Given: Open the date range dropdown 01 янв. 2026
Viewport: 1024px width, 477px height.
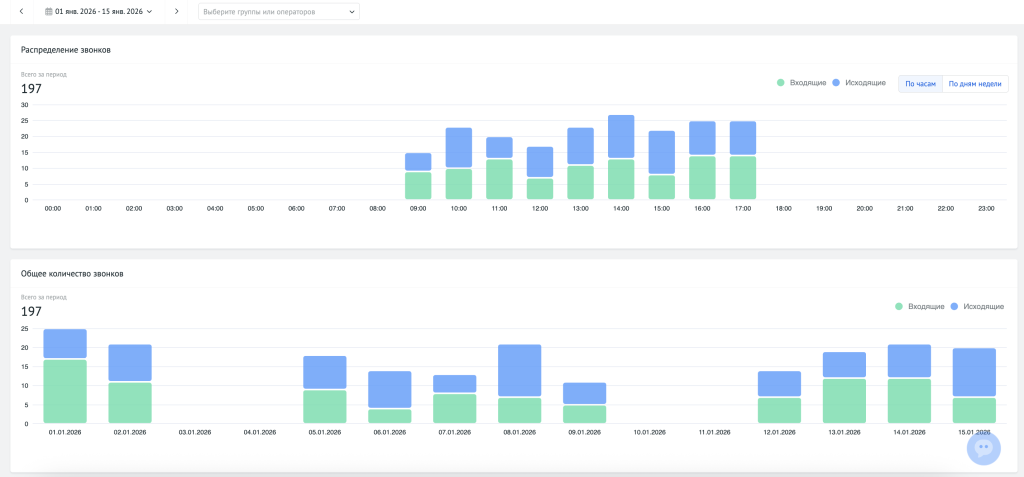Looking at the screenshot, I should click(x=99, y=11).
